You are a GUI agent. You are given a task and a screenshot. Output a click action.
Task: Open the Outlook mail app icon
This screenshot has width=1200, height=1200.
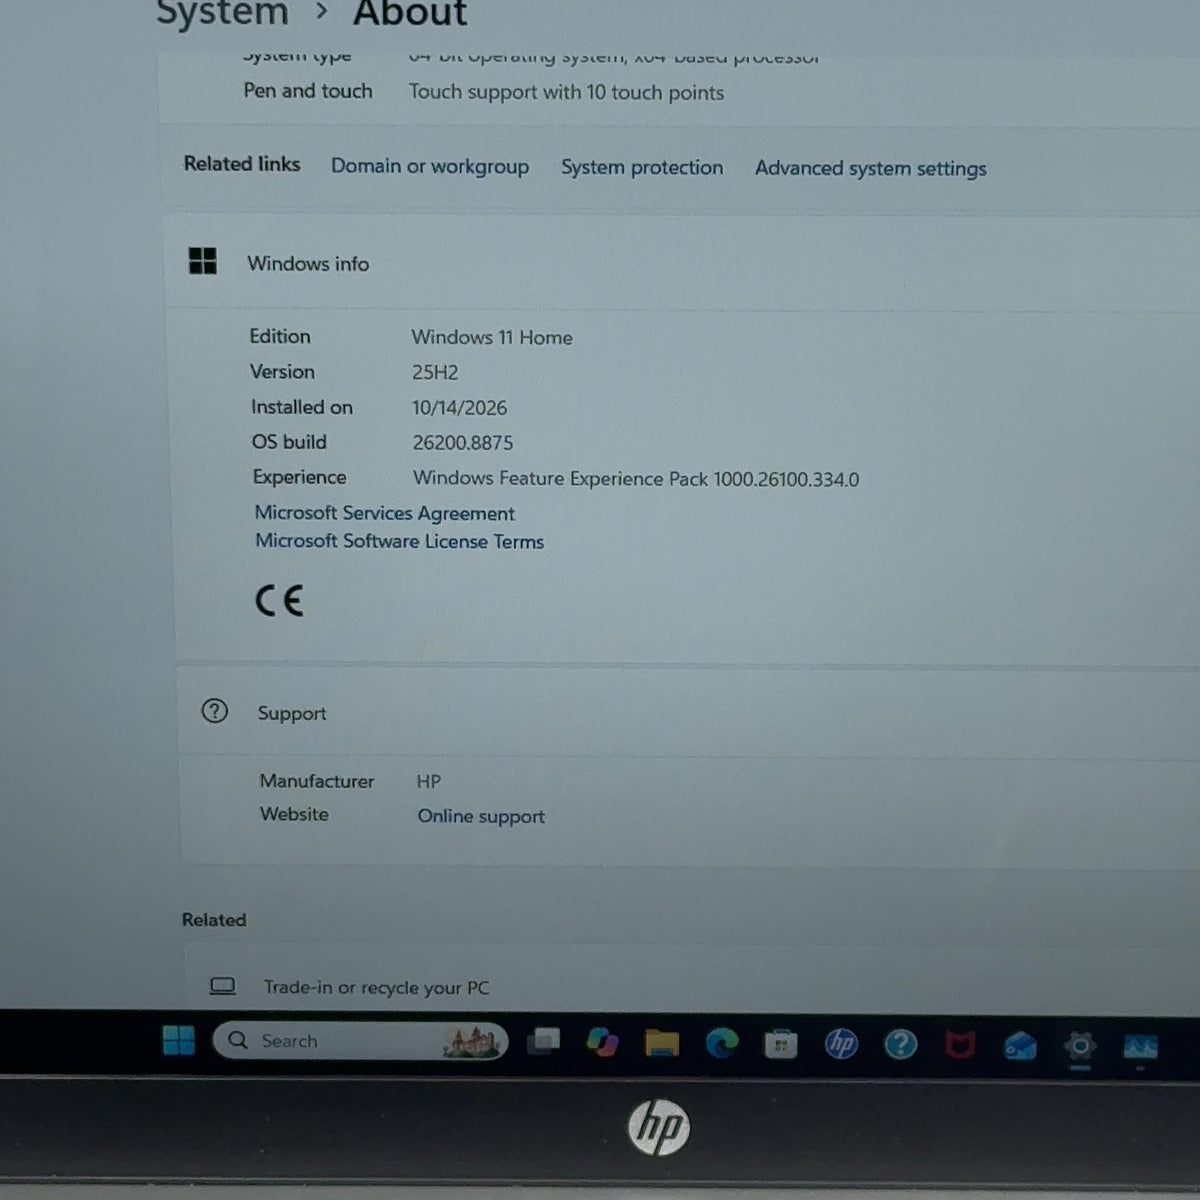1020,1046
